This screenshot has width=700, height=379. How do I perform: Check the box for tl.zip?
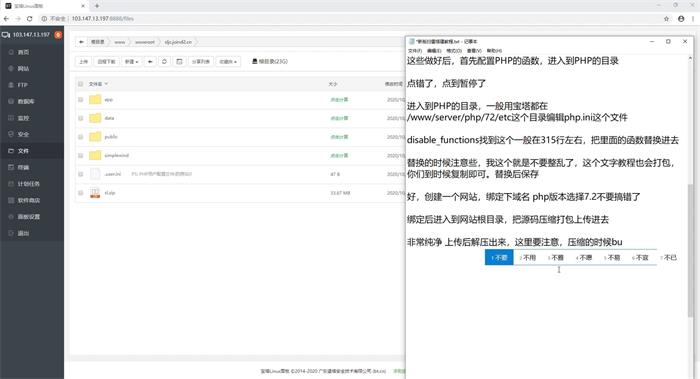click(x=81, y=193)
